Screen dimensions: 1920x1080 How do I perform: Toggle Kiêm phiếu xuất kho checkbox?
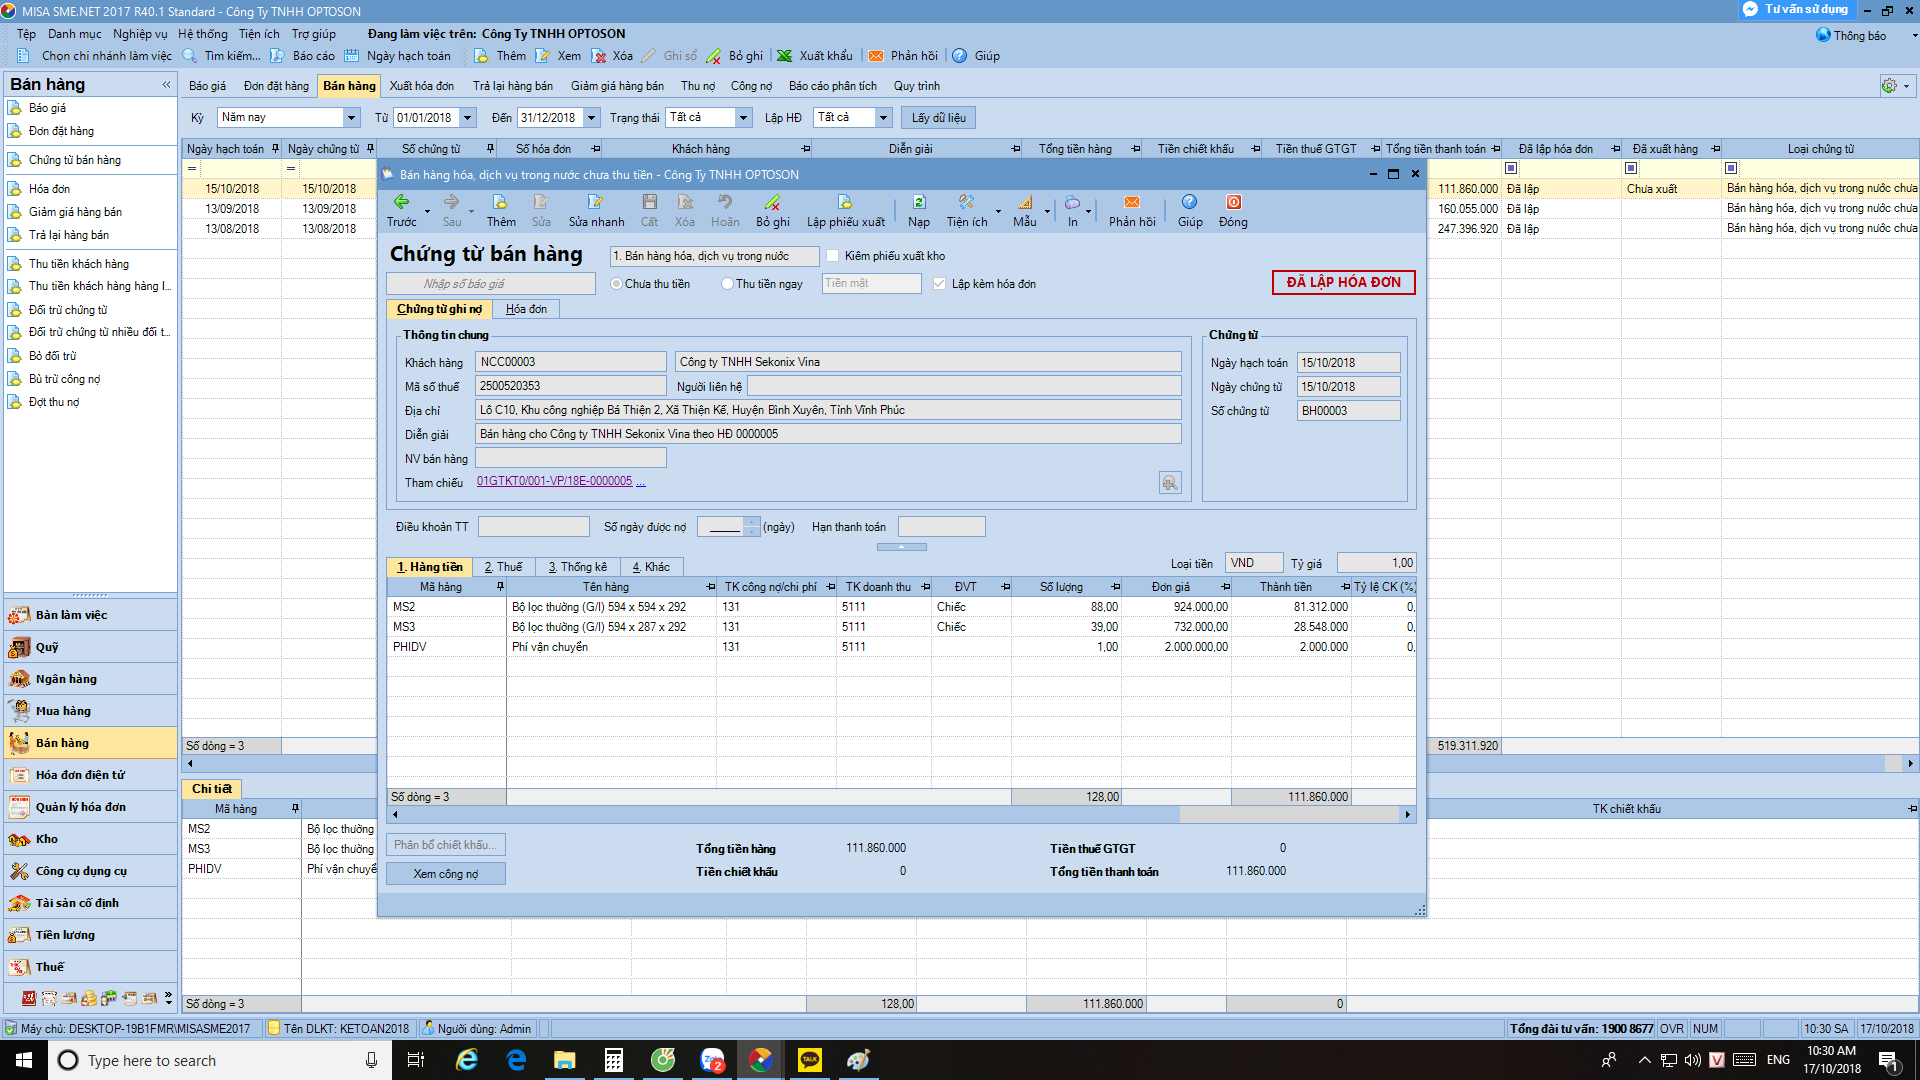pyautogui.click(x=832, y=256)
